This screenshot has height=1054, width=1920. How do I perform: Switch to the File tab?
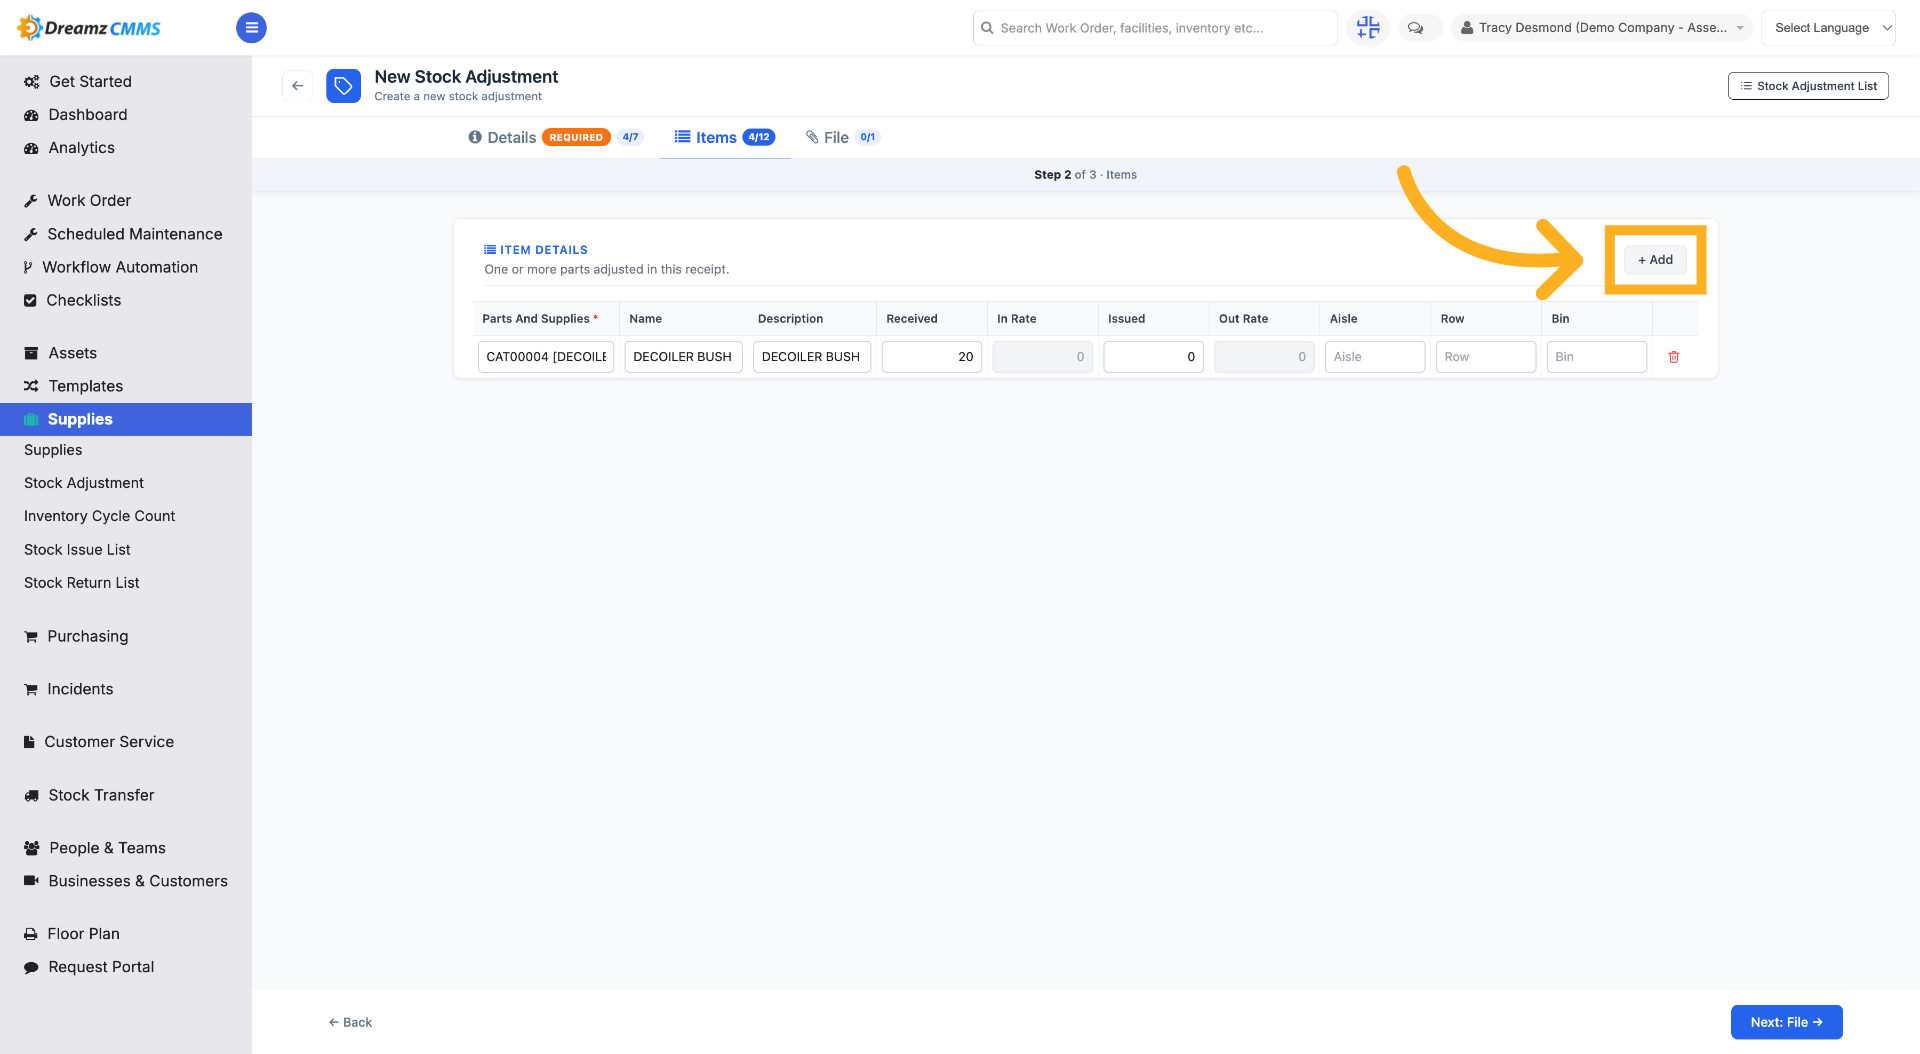click(842, 137)
